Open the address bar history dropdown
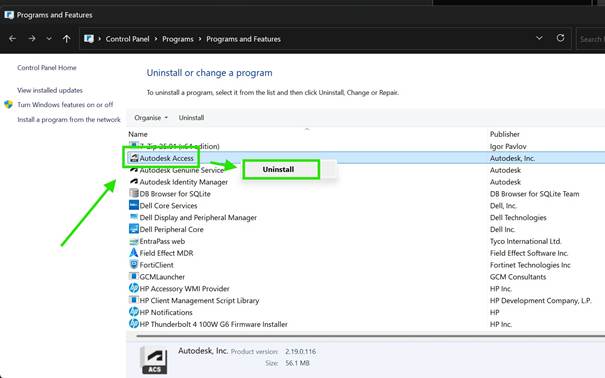 point(539,38)
